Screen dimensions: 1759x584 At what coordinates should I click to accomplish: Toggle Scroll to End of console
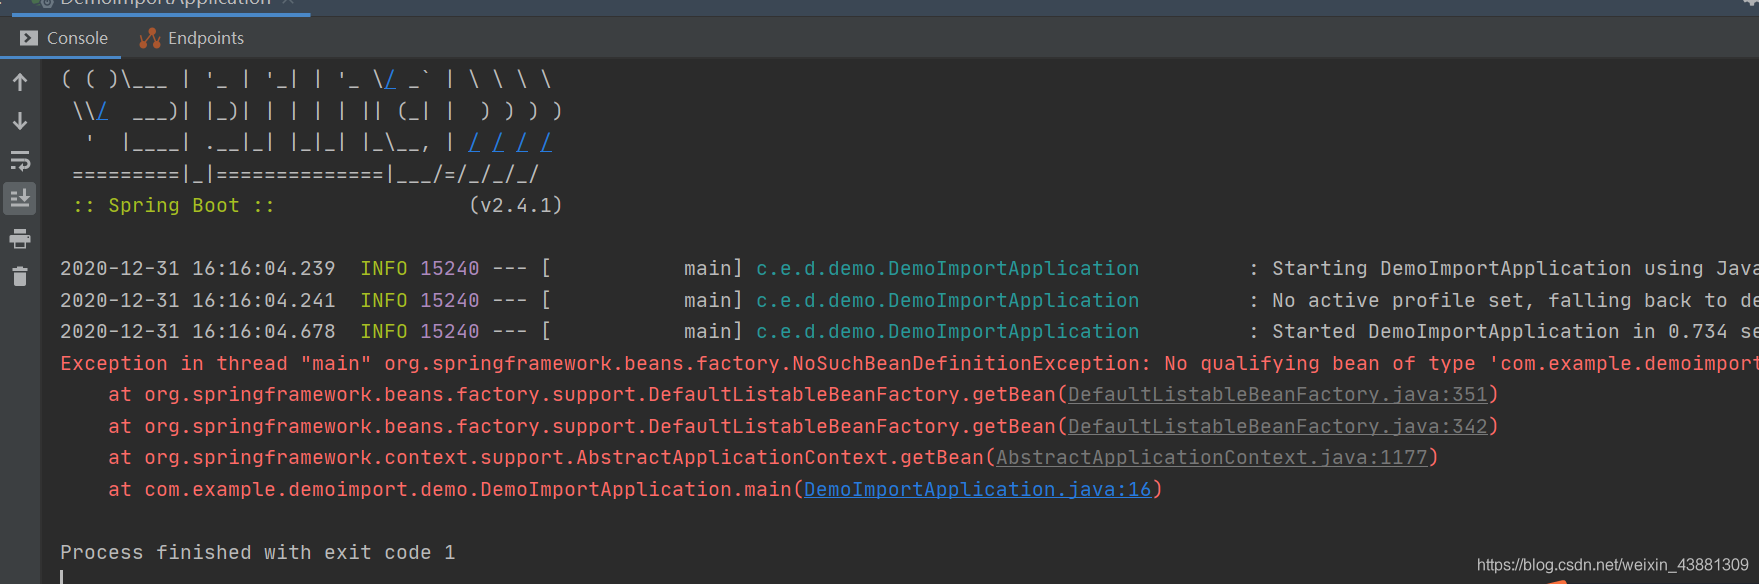click(x=20, y=198)
